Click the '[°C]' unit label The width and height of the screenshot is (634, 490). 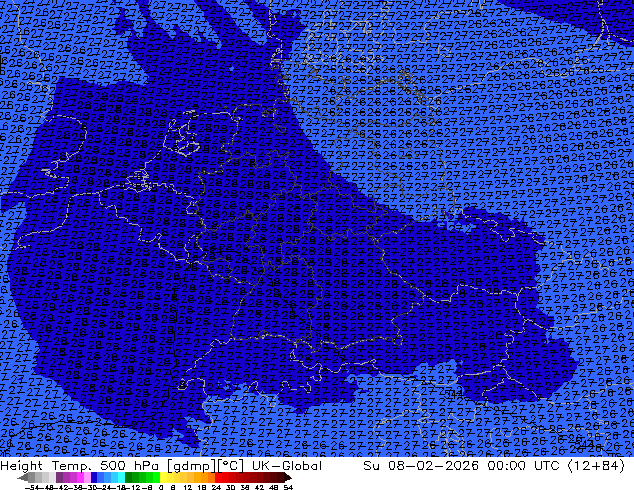[231, 466]
